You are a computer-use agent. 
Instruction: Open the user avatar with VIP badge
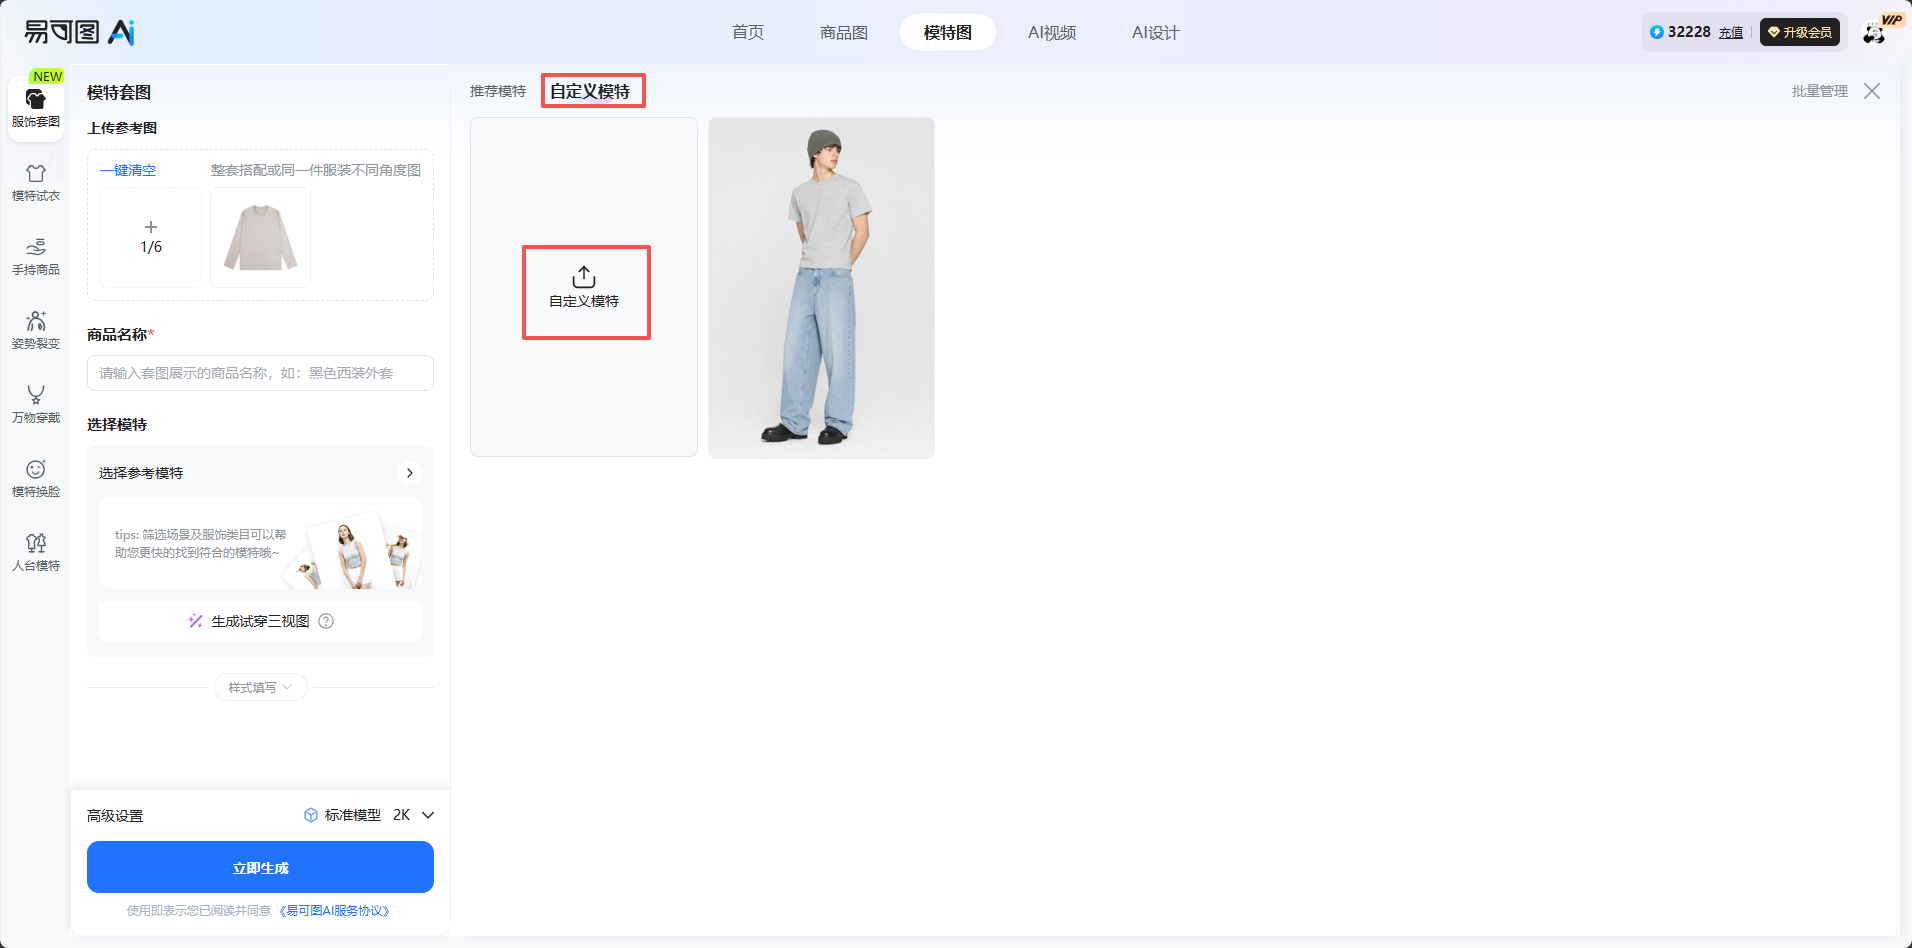click(1875, 32)
